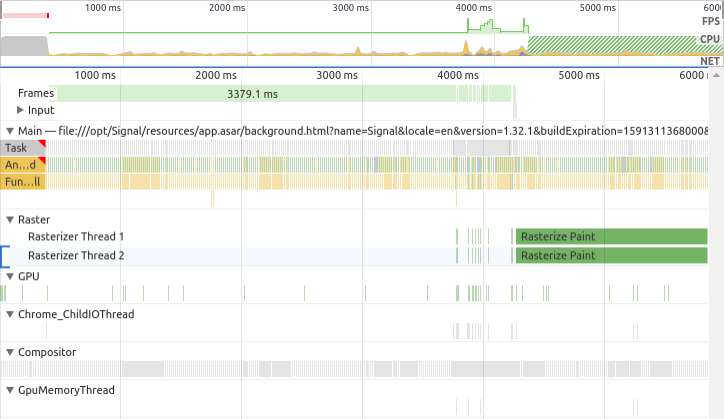Click the 3000 ms overview ruler mark
Screen dimensions: 724x419
pyautogui.click(x=350, y=8)
